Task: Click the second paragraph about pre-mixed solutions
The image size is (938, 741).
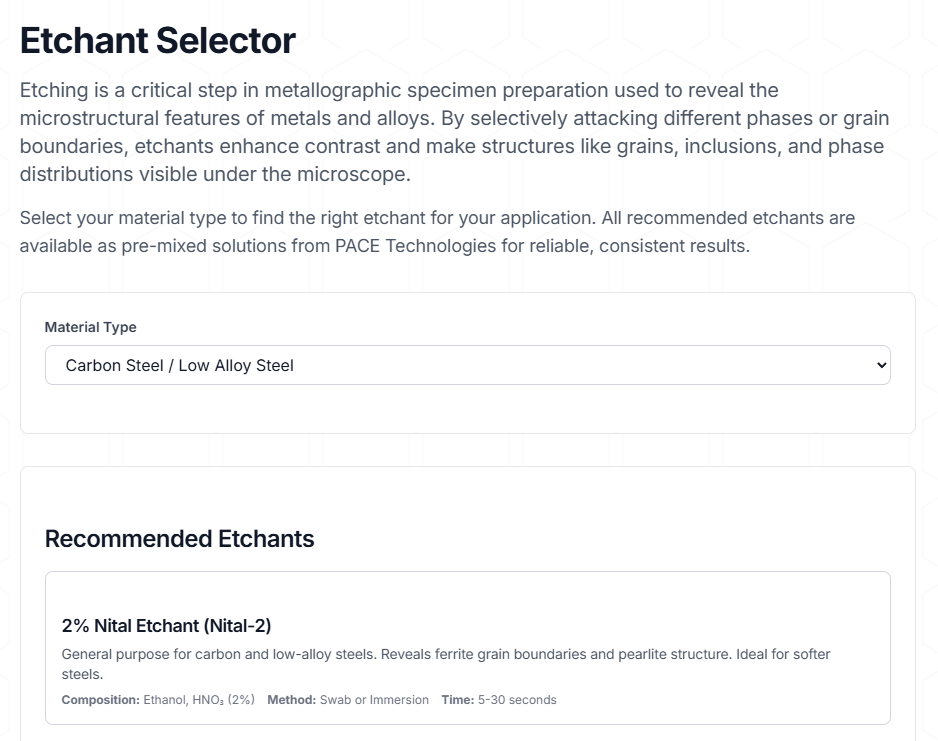Action: (x=437, y=231)
